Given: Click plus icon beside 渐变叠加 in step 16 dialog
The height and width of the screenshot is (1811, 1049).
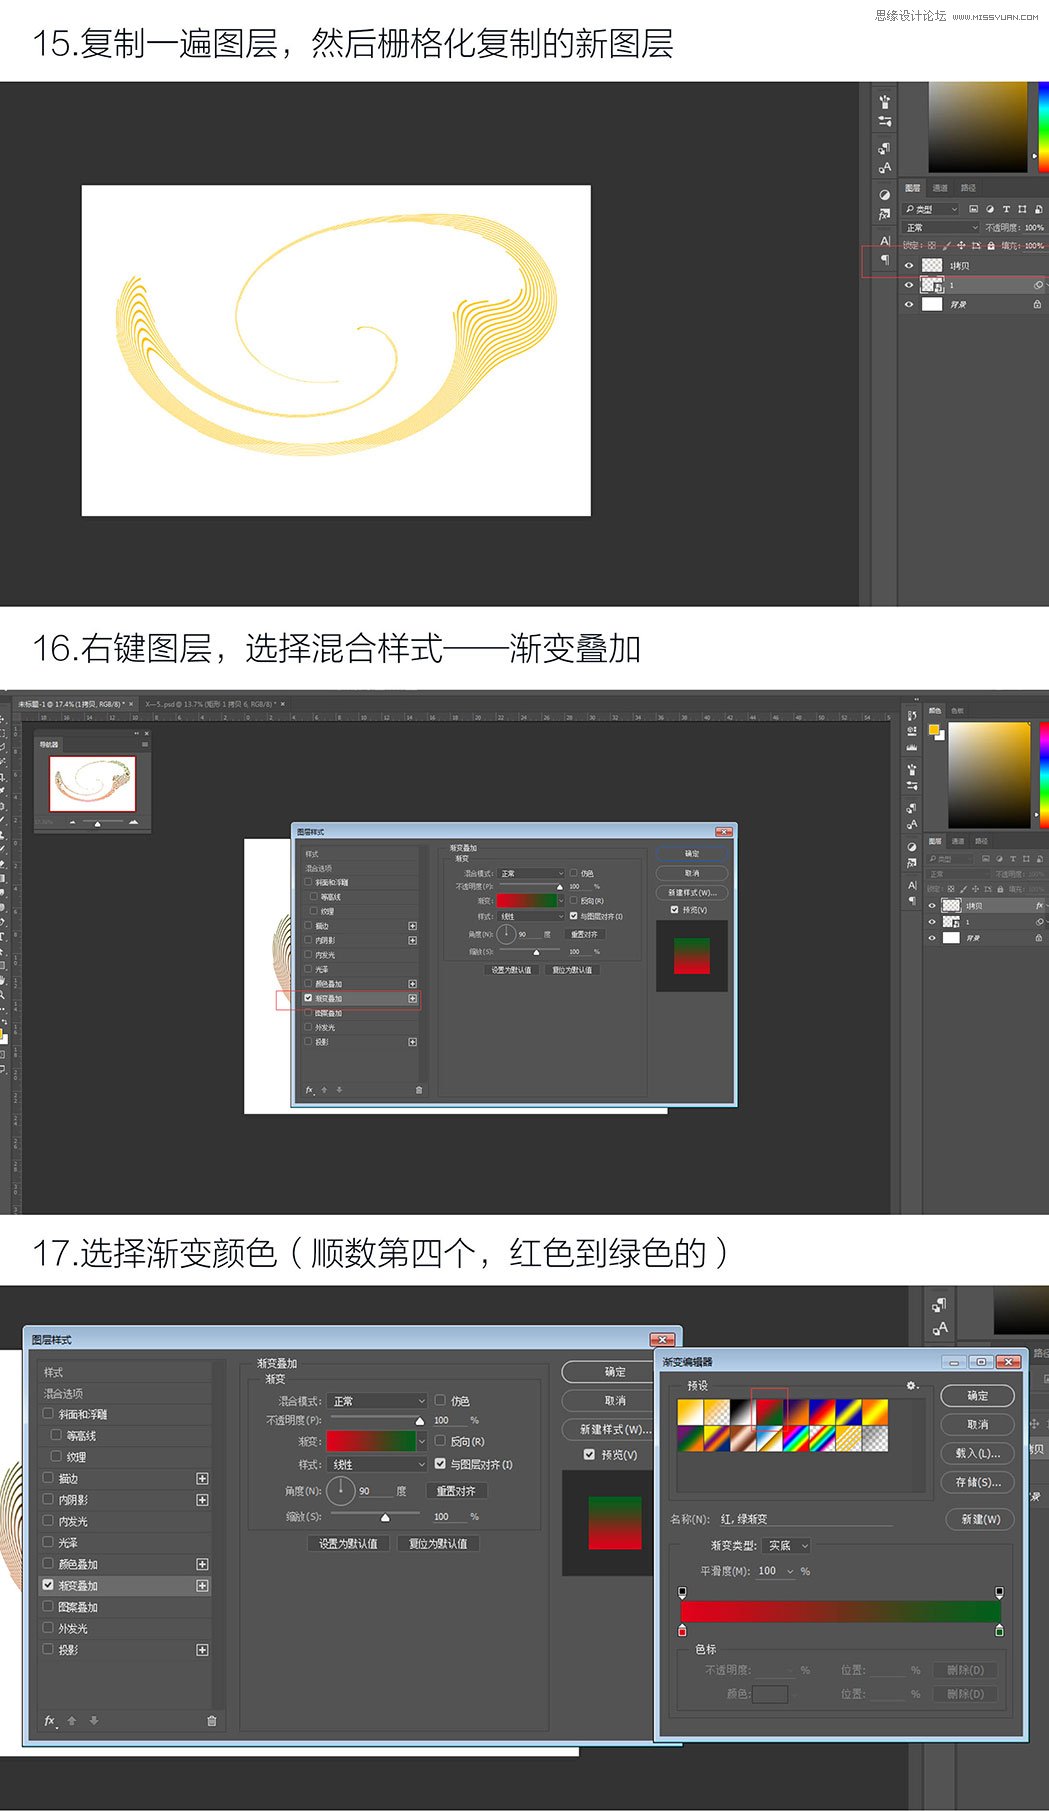Looking at the screenshot, I should pos(412,998).
